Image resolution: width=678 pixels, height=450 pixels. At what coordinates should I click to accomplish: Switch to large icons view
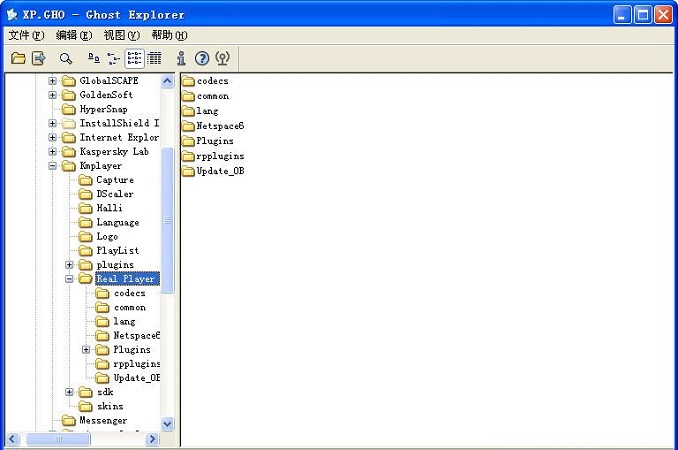click(x=94, y=58)
